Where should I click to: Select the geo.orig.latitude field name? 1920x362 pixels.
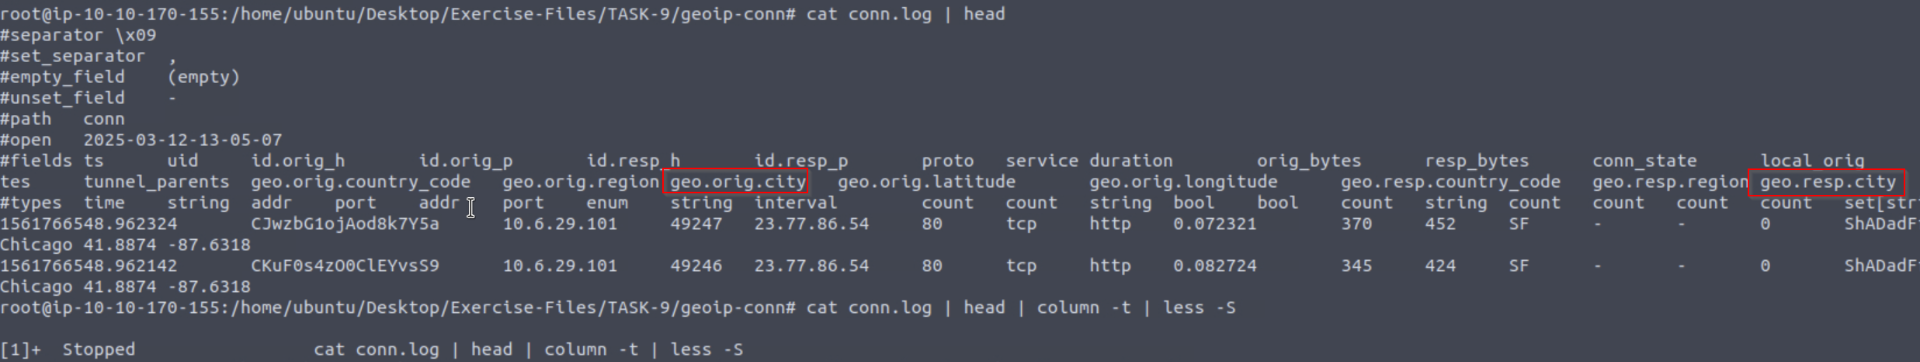pos(927,182)
